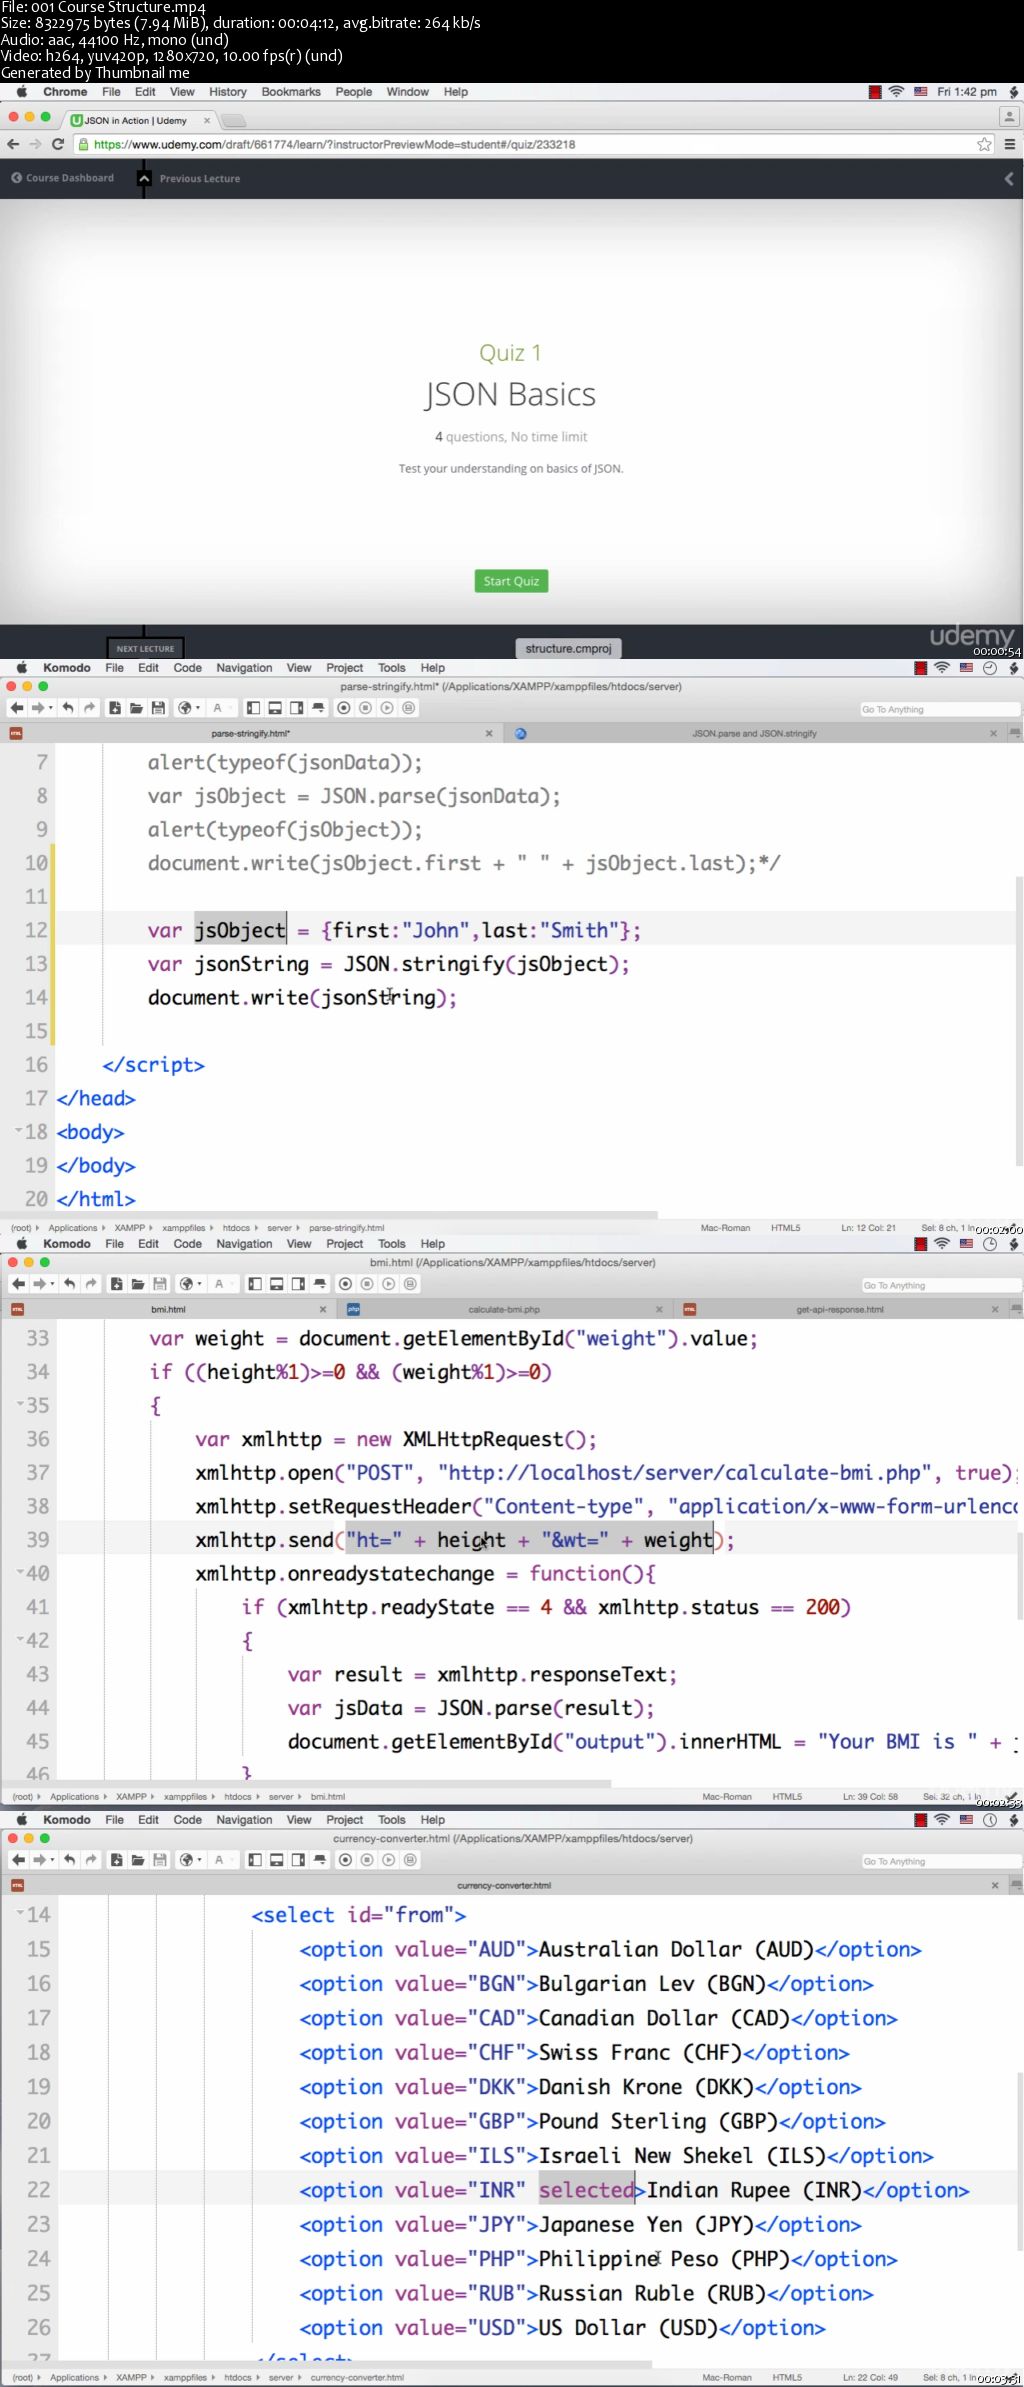Open Forward-history dropdown arrow in parse-stringify toolbar
1024x2387 pixels.
(x=50, y=708)
